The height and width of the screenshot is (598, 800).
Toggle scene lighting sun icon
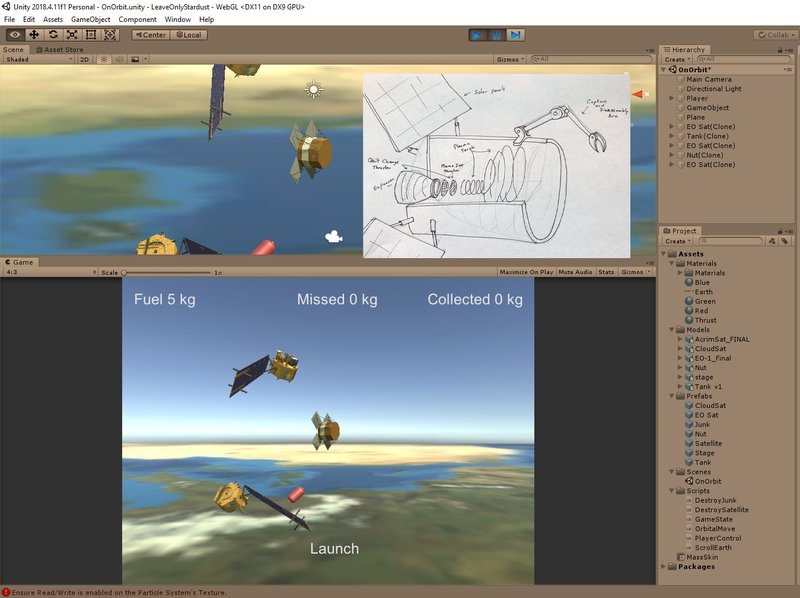103,59
